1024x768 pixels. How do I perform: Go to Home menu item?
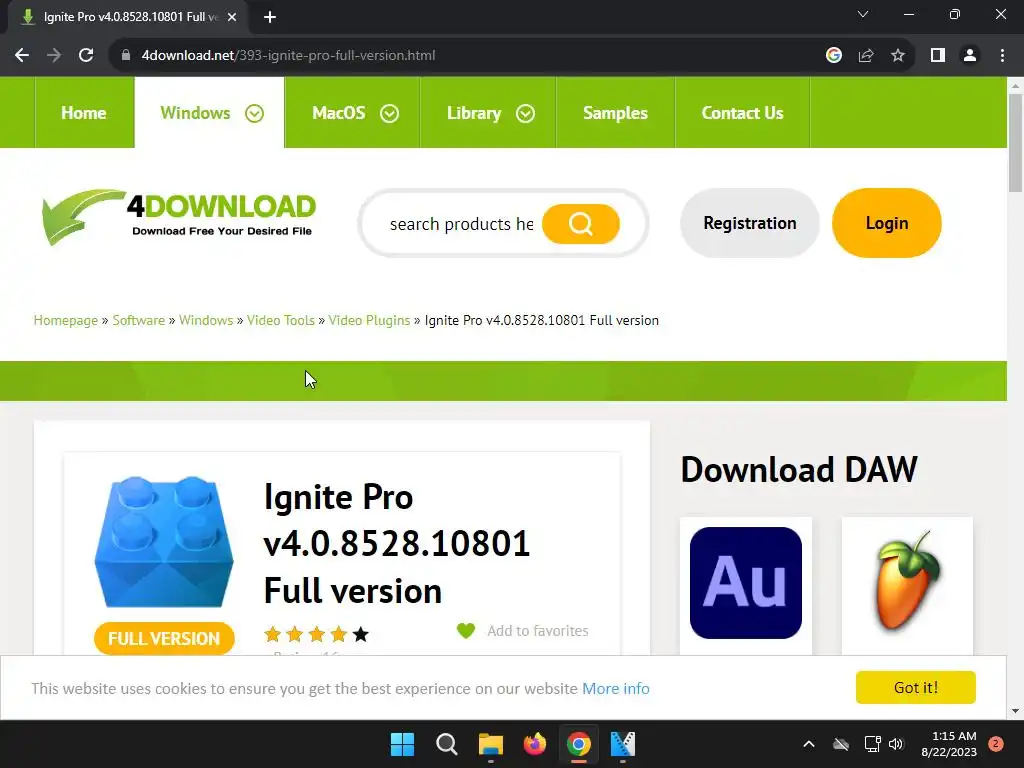tap(84, 113)
